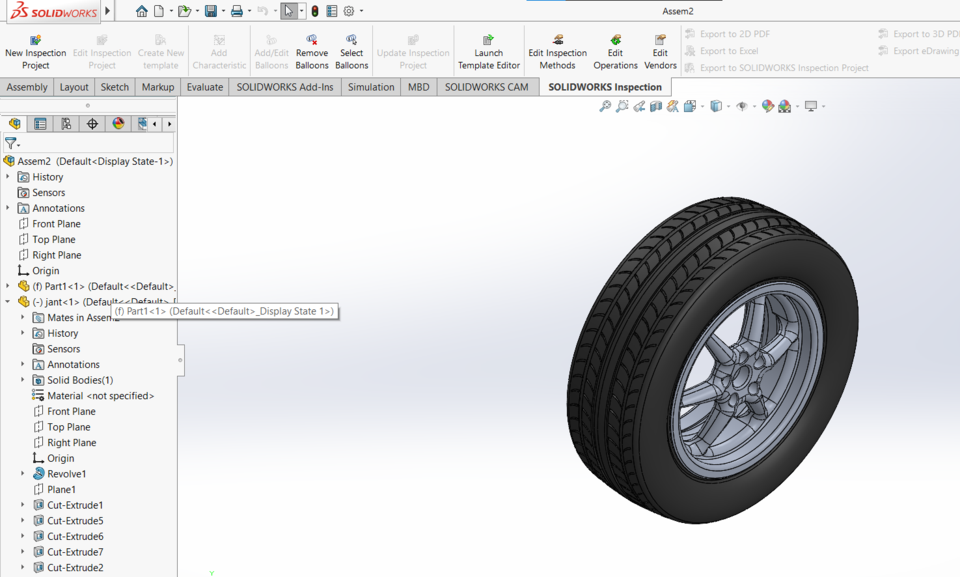The image size is (960, 577).
Task: Switch to the Simulation ribbon tab
Action: [x=371, y=87]
